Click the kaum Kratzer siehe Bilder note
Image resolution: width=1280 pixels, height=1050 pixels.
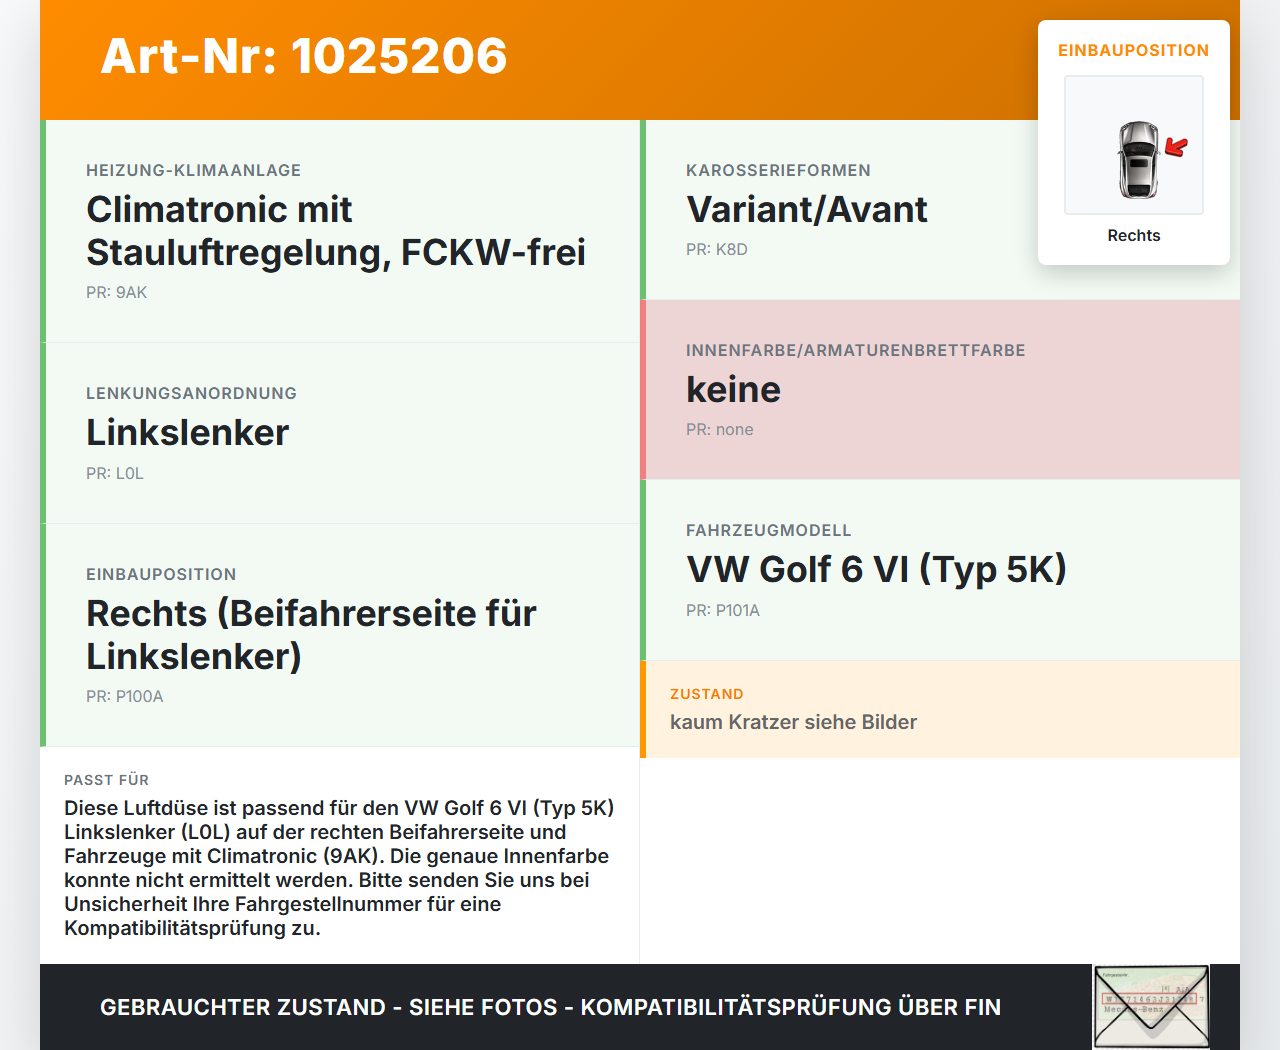pyautogui.click(x=793, y=721)
